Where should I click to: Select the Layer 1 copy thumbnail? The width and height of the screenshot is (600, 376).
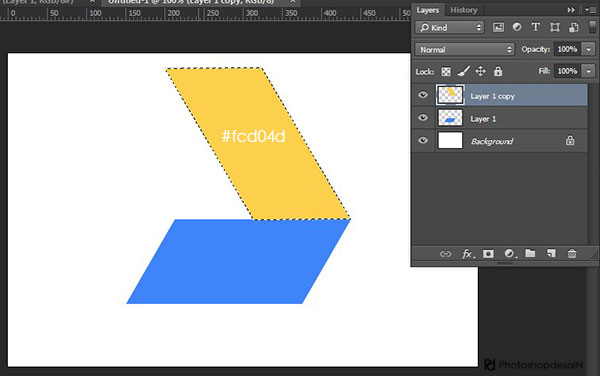[x=450, y=95]
